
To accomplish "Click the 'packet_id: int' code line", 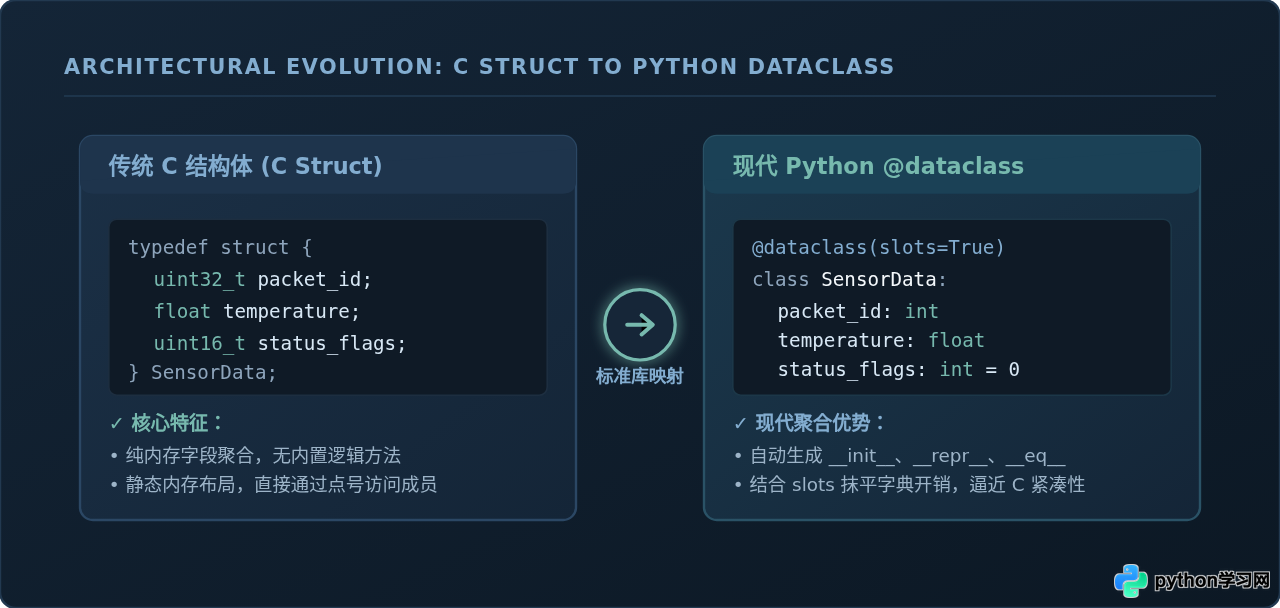I will point(858,311).
